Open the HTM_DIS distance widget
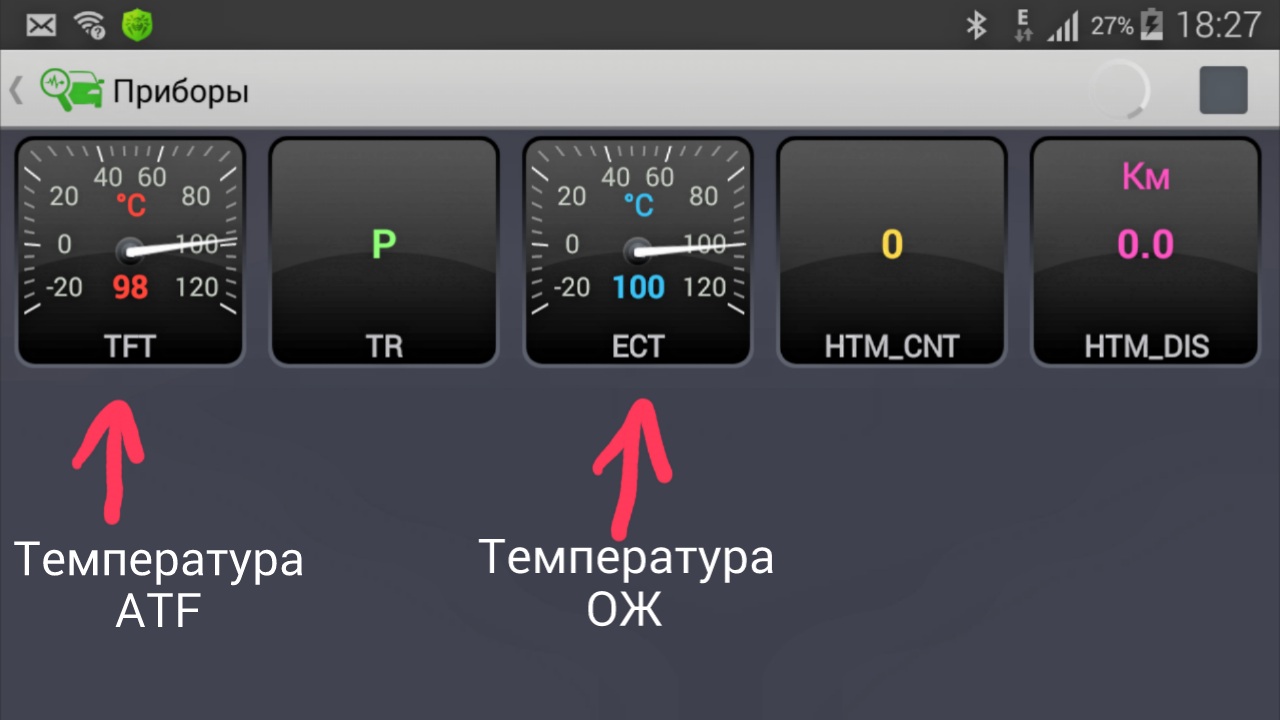This screenshot has width=1280, height=720. (1146, 251)
